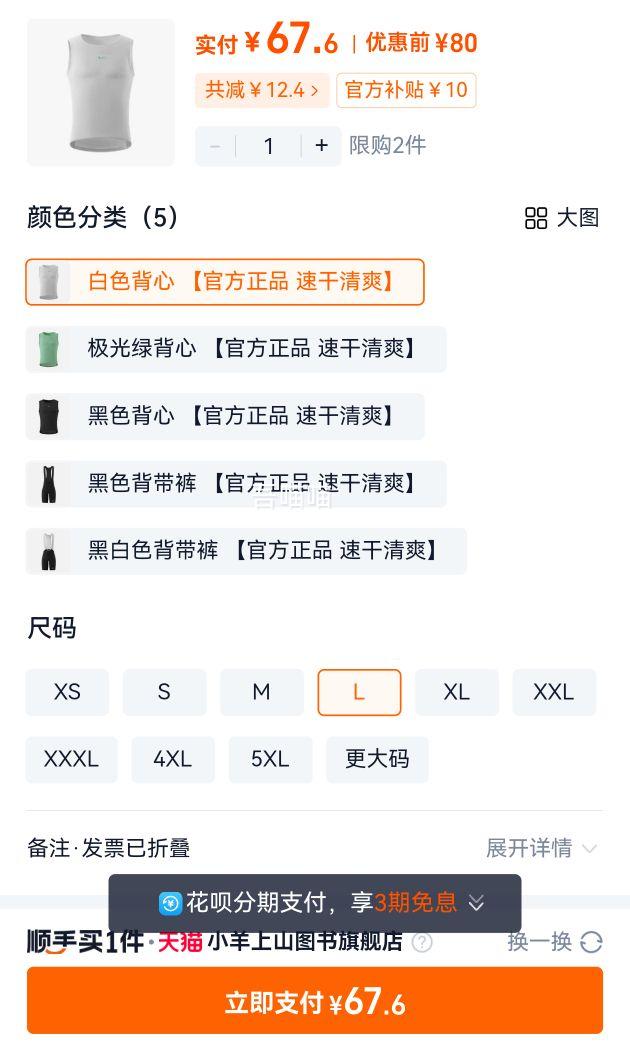This screenshot has width=630, height=1059.
Task: Increase quantity with the plus button
Action: [321, 145]
